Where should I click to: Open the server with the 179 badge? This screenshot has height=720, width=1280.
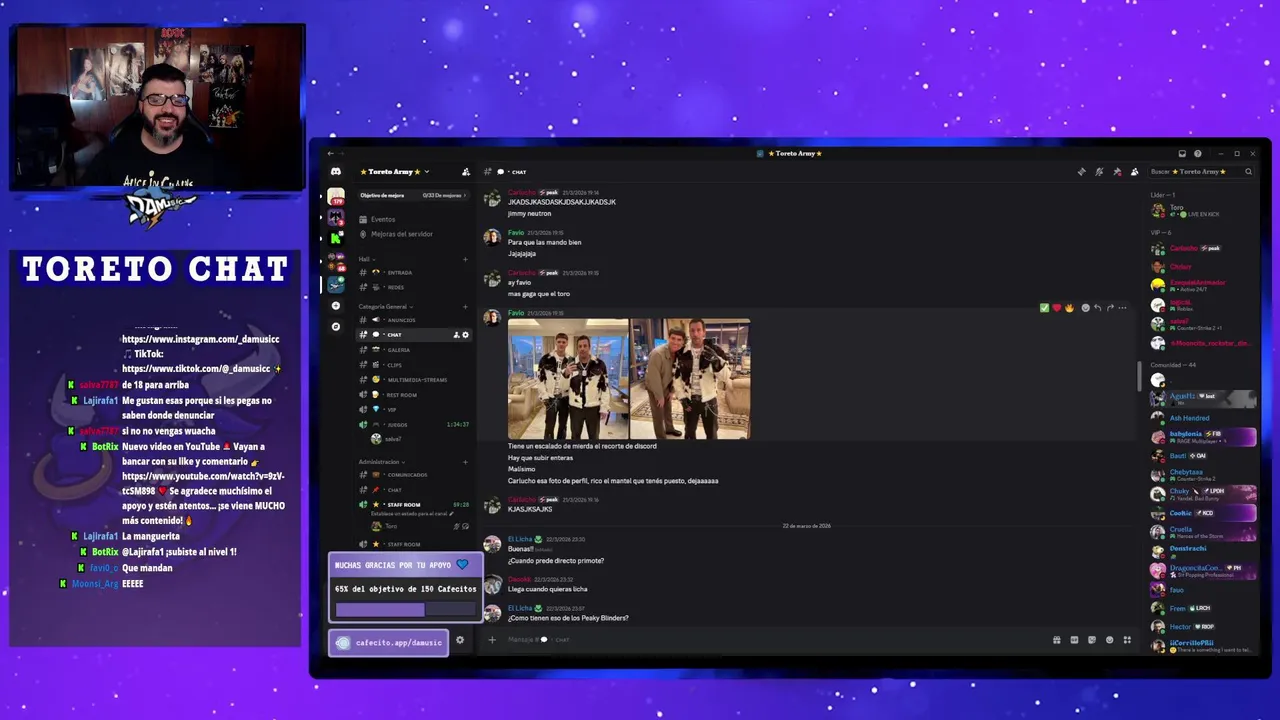pos(336,197)
